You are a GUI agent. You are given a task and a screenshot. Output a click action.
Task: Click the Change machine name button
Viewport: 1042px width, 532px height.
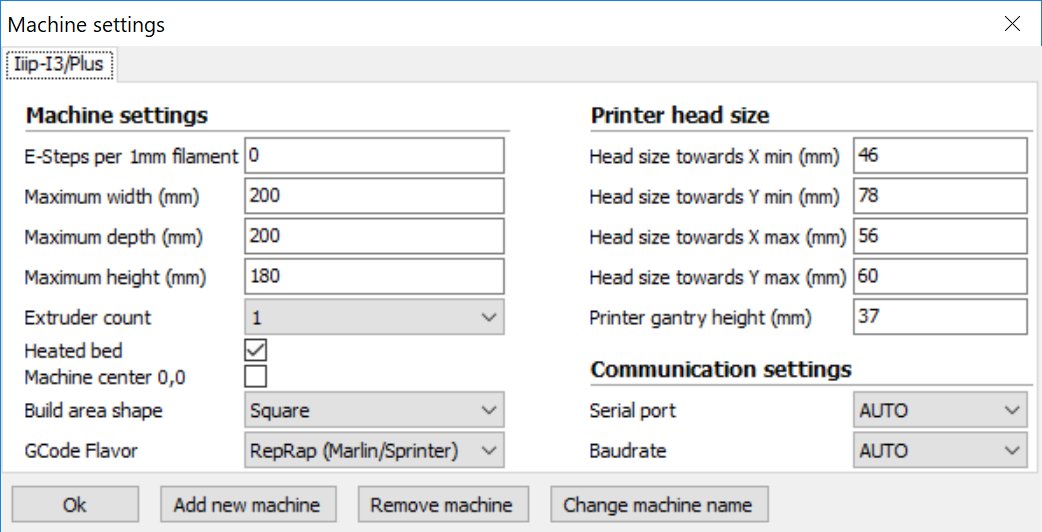pyautogui.click(x=659, y=504)
